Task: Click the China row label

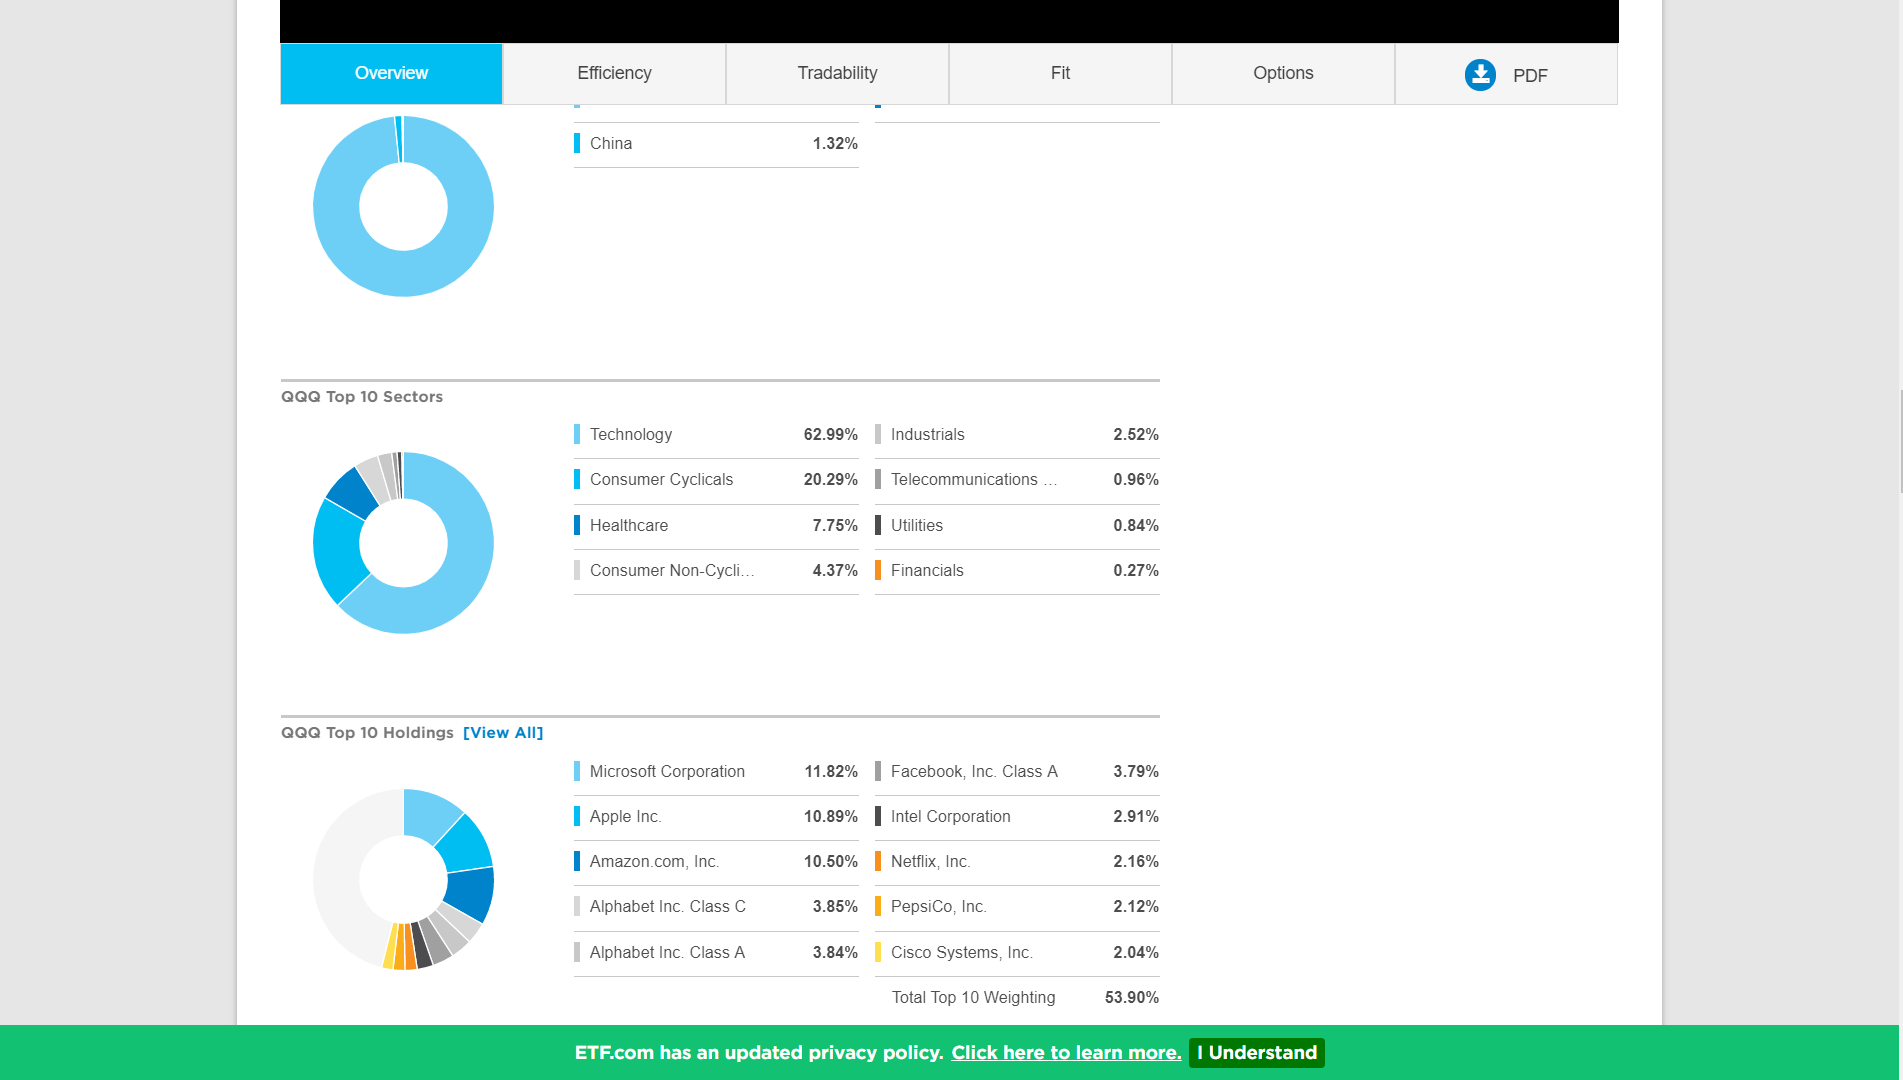Action: 611,143
